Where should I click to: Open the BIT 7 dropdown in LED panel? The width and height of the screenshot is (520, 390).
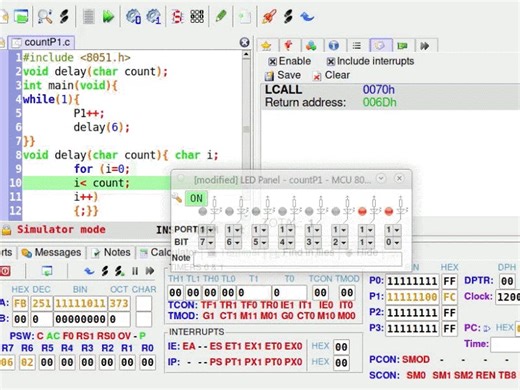pyautogui.click(x=207, y=242)
